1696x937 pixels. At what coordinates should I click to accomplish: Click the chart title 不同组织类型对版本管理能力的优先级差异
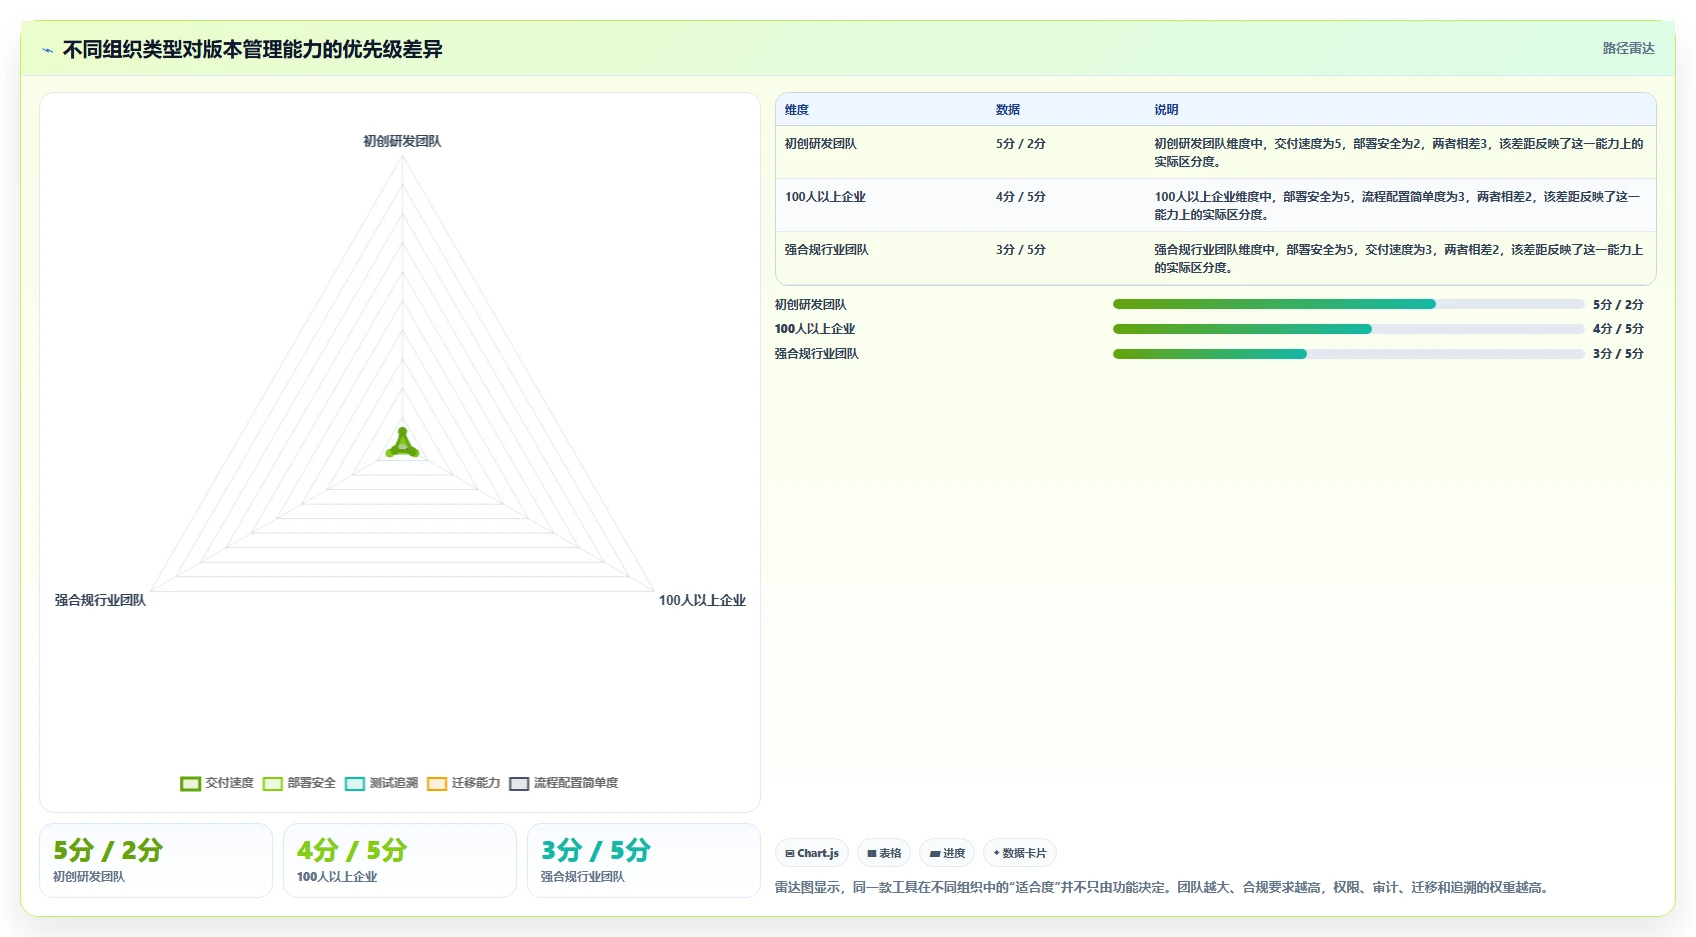tap(253, 50)
